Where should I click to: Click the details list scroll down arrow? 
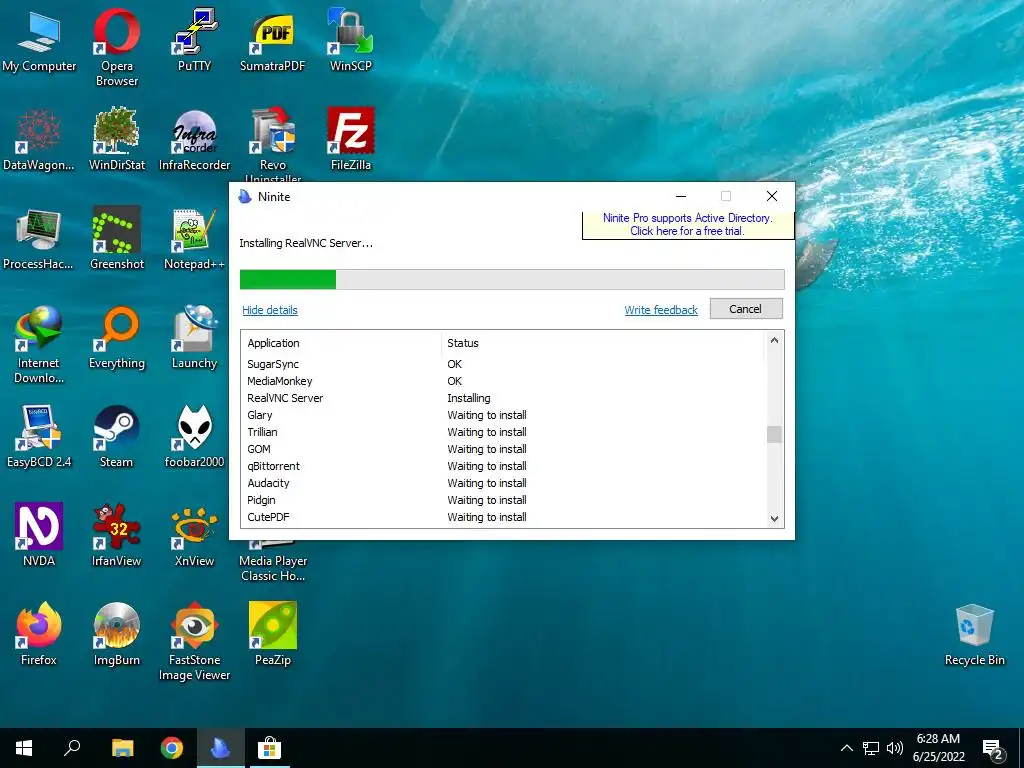click(774, 519)
